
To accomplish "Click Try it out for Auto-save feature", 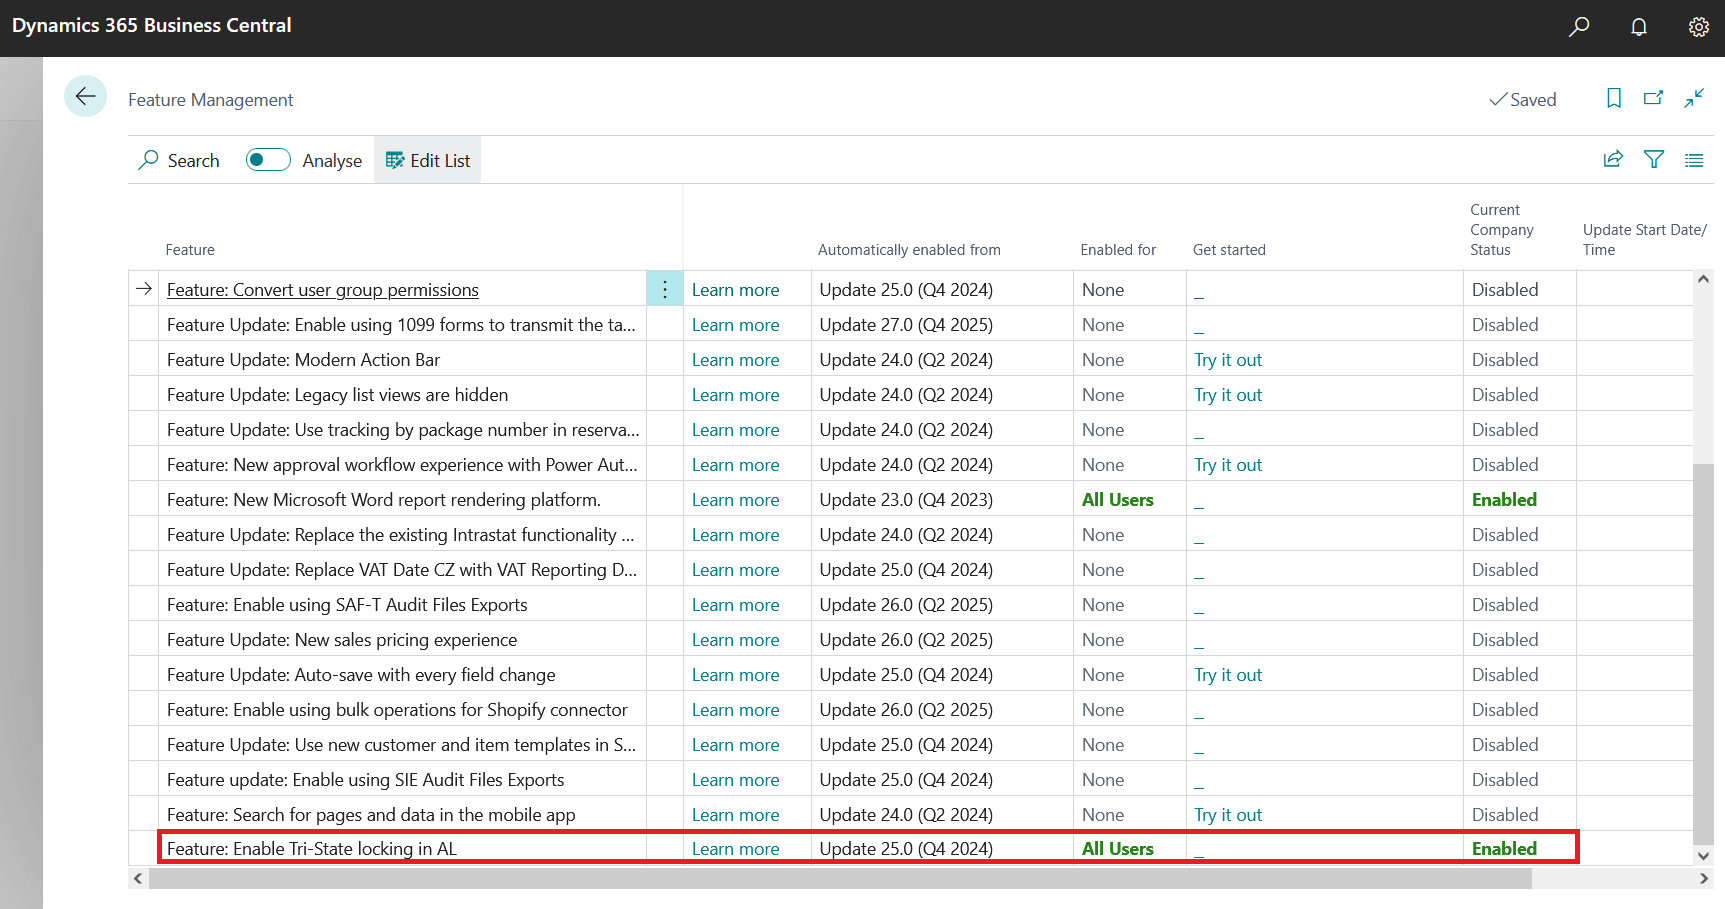I will point(1228,675).
